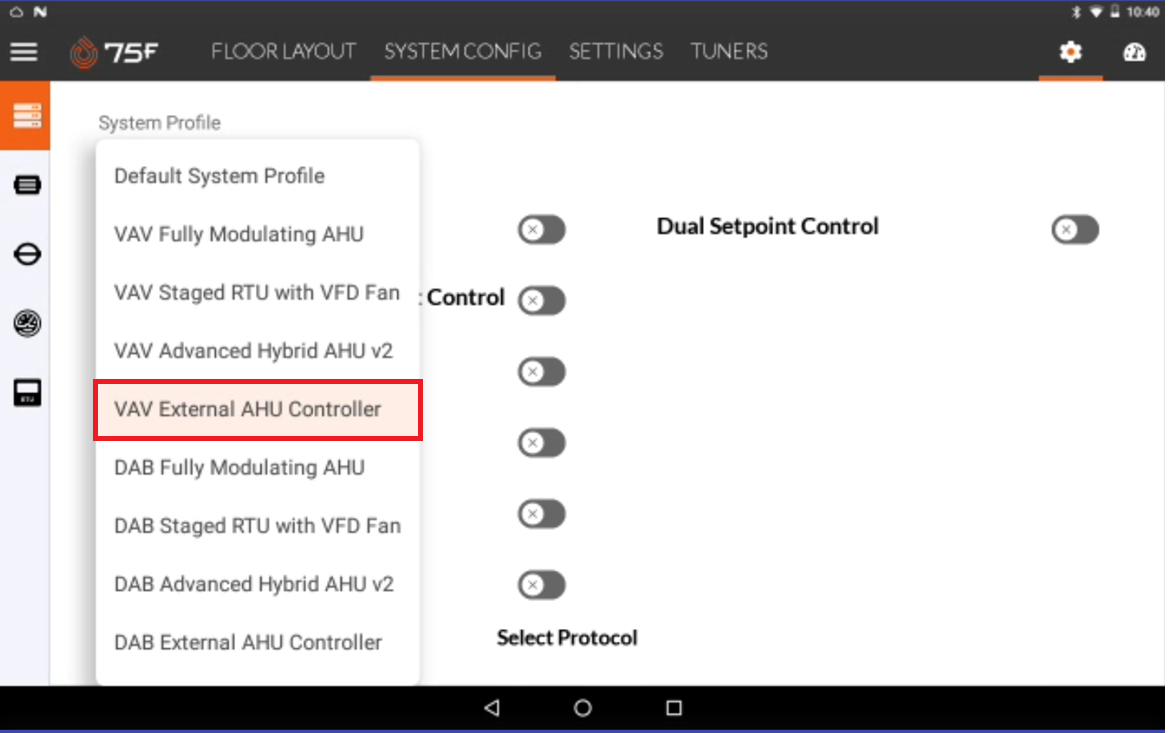Tap the Android back button
This screenshot has height=733, width=1169.
[x=492, y=708]
